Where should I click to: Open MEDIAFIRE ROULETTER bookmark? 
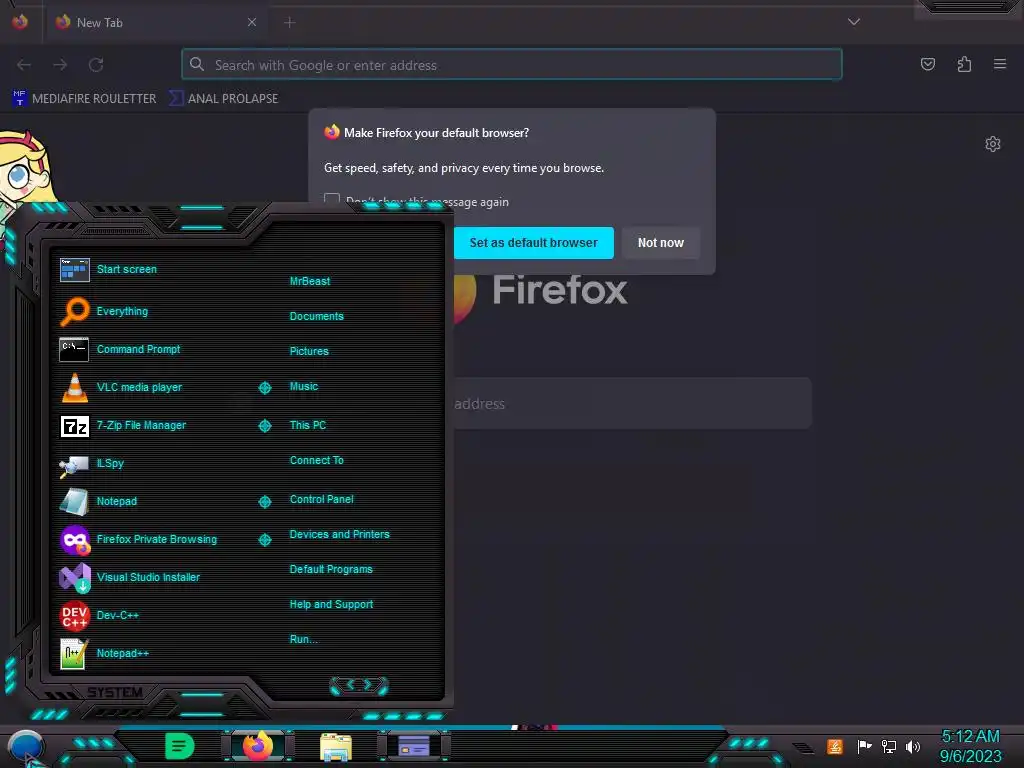click(x=84, y=99)
